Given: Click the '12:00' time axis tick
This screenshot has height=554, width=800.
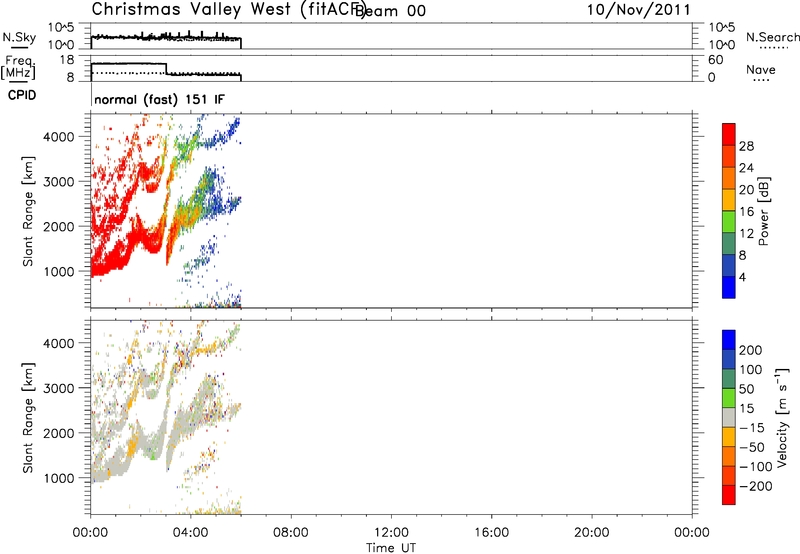Looking at the screenshot, I should coord(391,533).
